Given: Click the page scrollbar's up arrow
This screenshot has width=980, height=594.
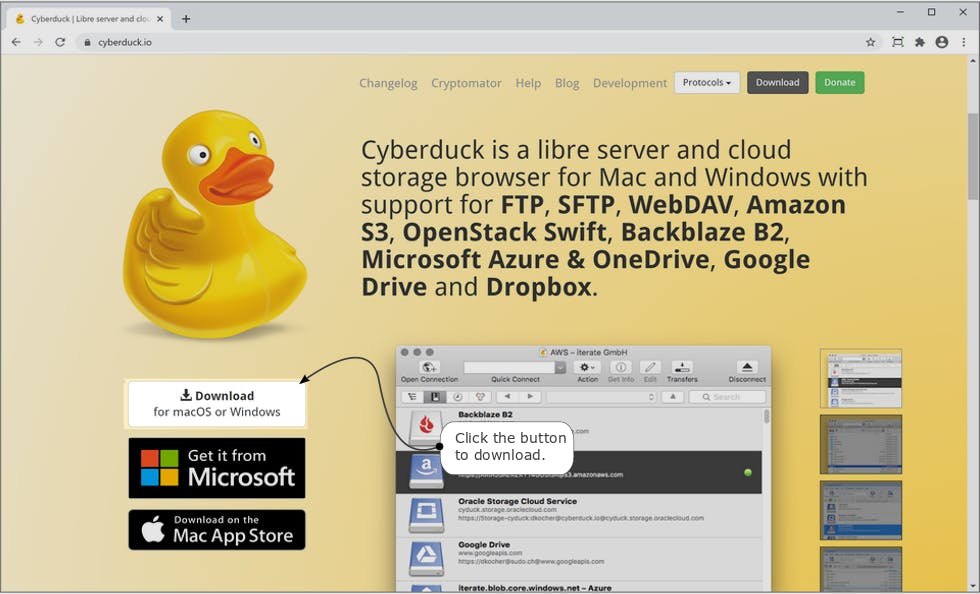Looking at the screenshot, I should (972, 61).
